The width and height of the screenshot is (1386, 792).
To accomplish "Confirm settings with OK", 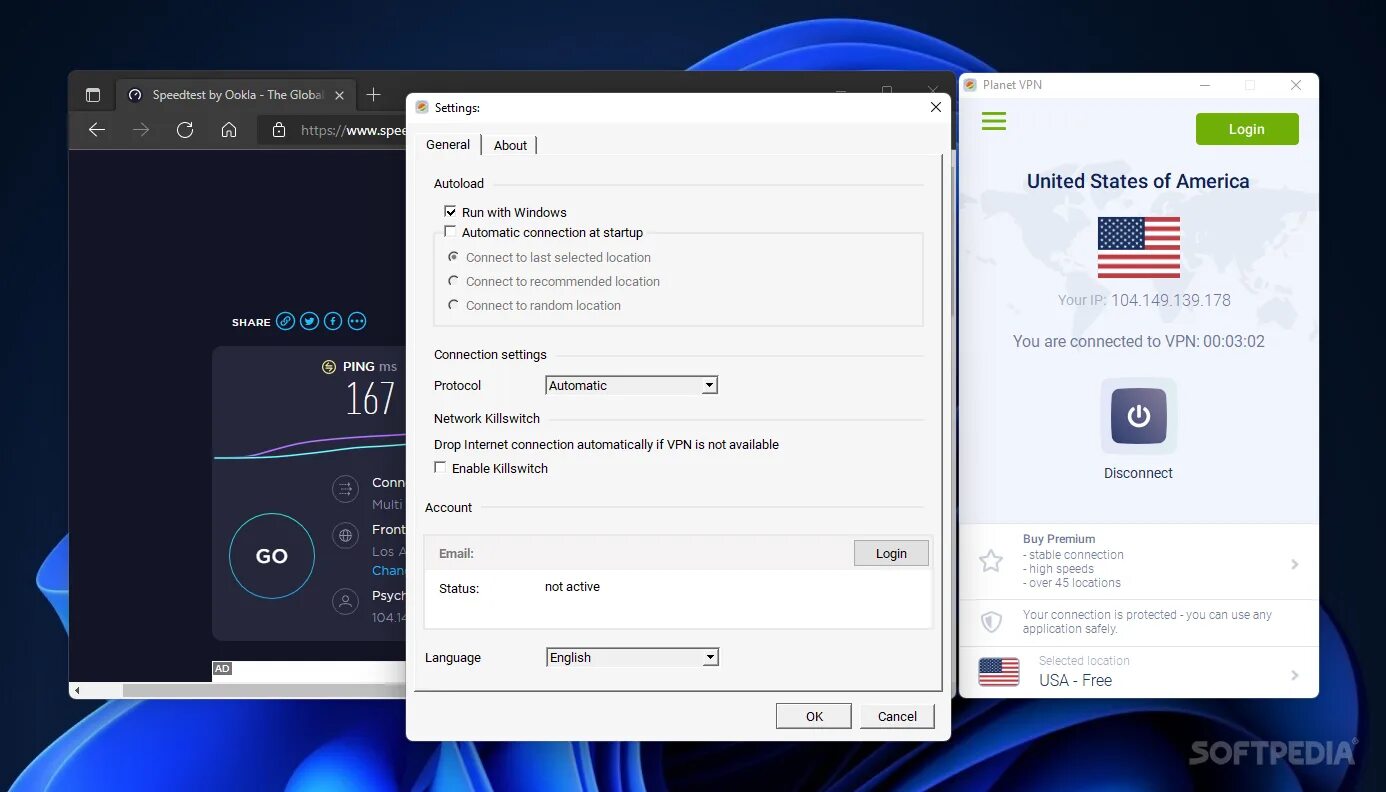I will 814,716.
